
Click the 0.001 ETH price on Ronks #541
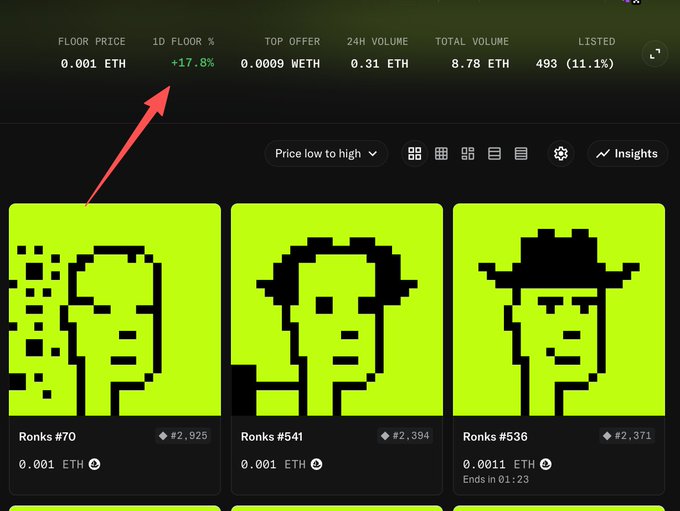[x=273, y=464]
